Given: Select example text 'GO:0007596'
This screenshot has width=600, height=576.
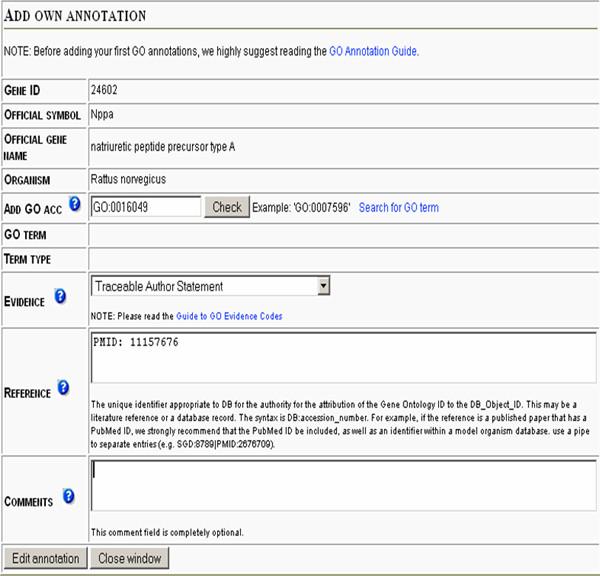Looking at the screenshot, I should [321, 207].
